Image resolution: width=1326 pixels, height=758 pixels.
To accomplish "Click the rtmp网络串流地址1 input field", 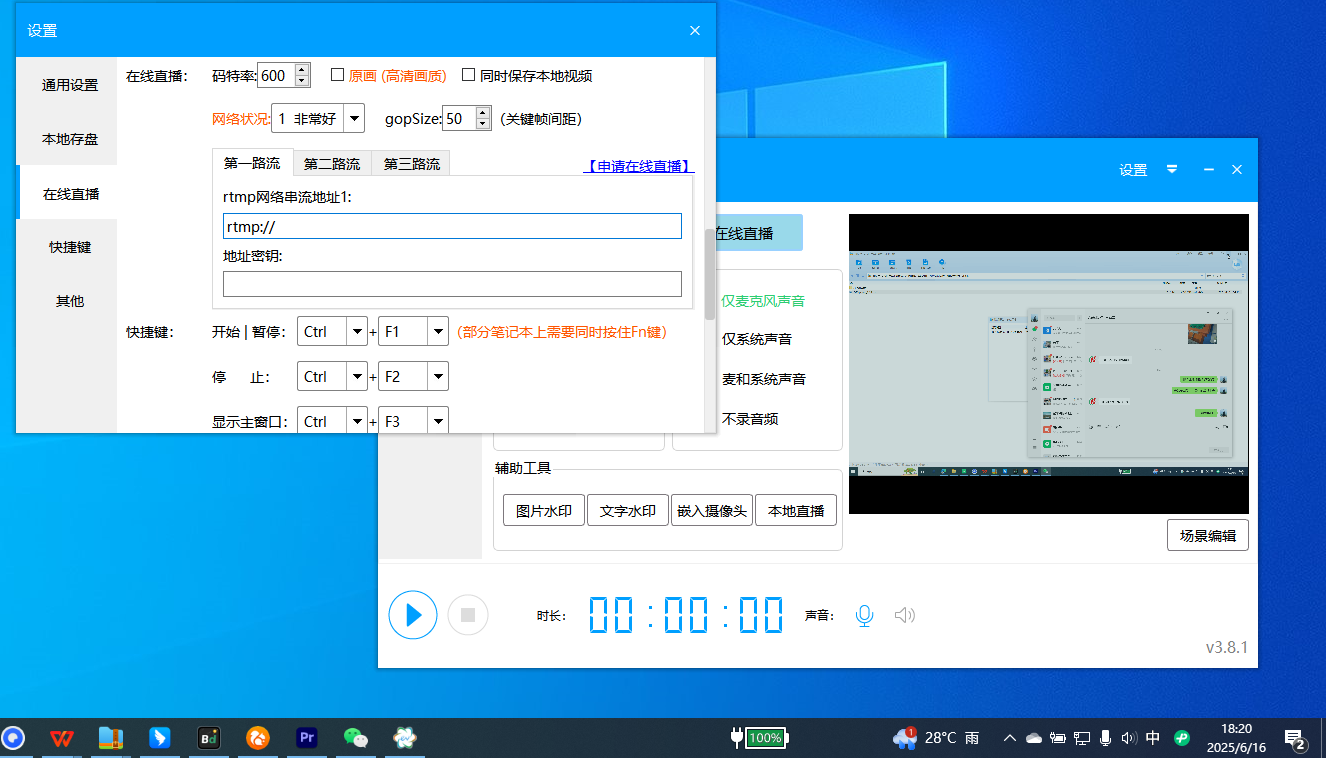I will [452, 226].
